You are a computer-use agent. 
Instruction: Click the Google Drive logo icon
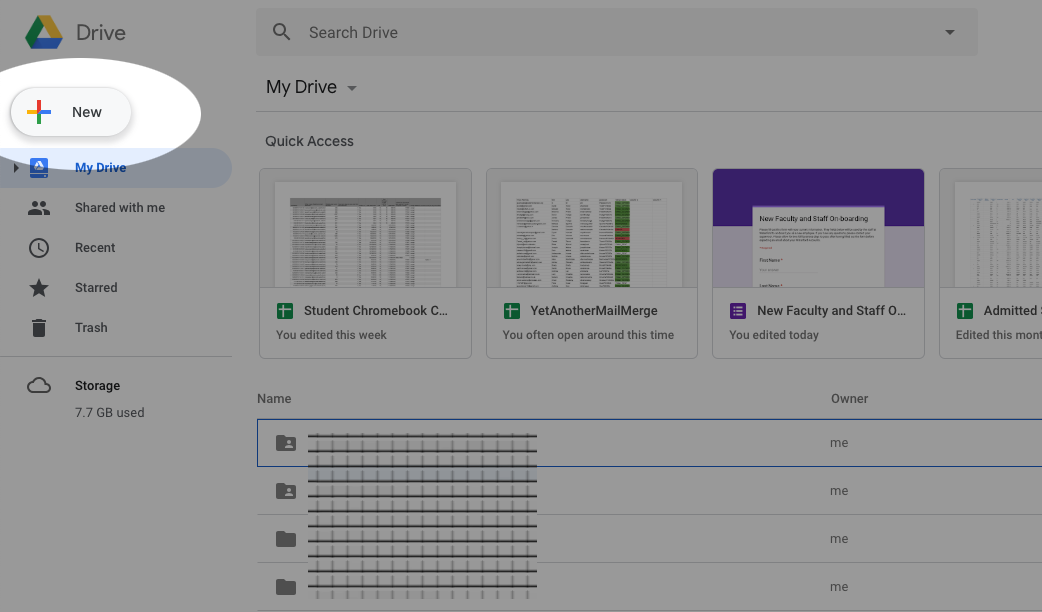click(x=44, y=32)
